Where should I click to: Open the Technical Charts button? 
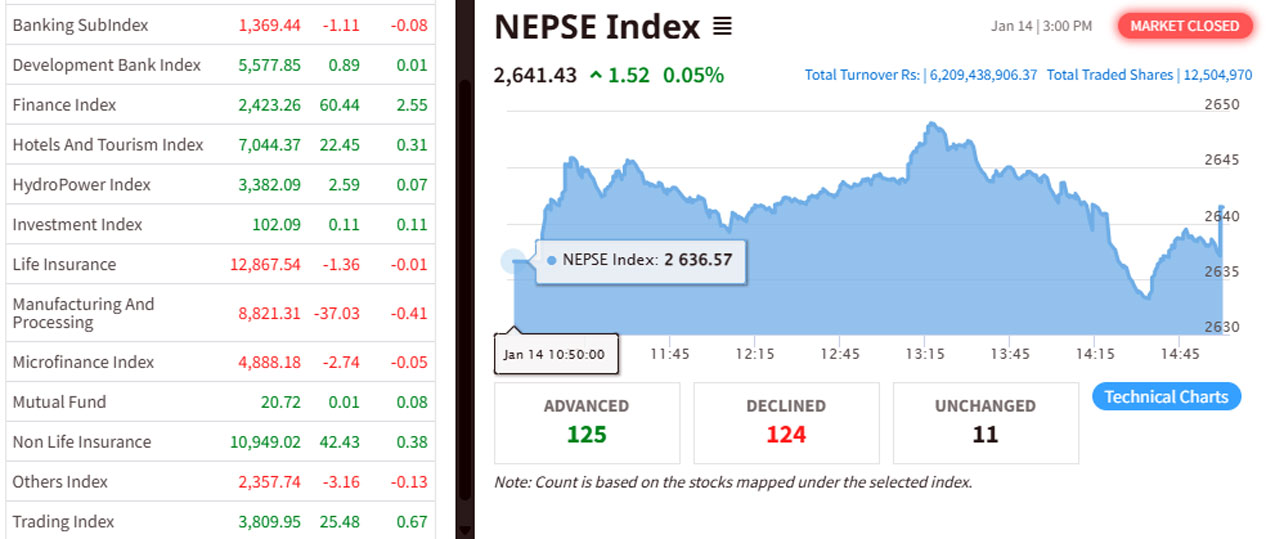tap(1166, 397)
